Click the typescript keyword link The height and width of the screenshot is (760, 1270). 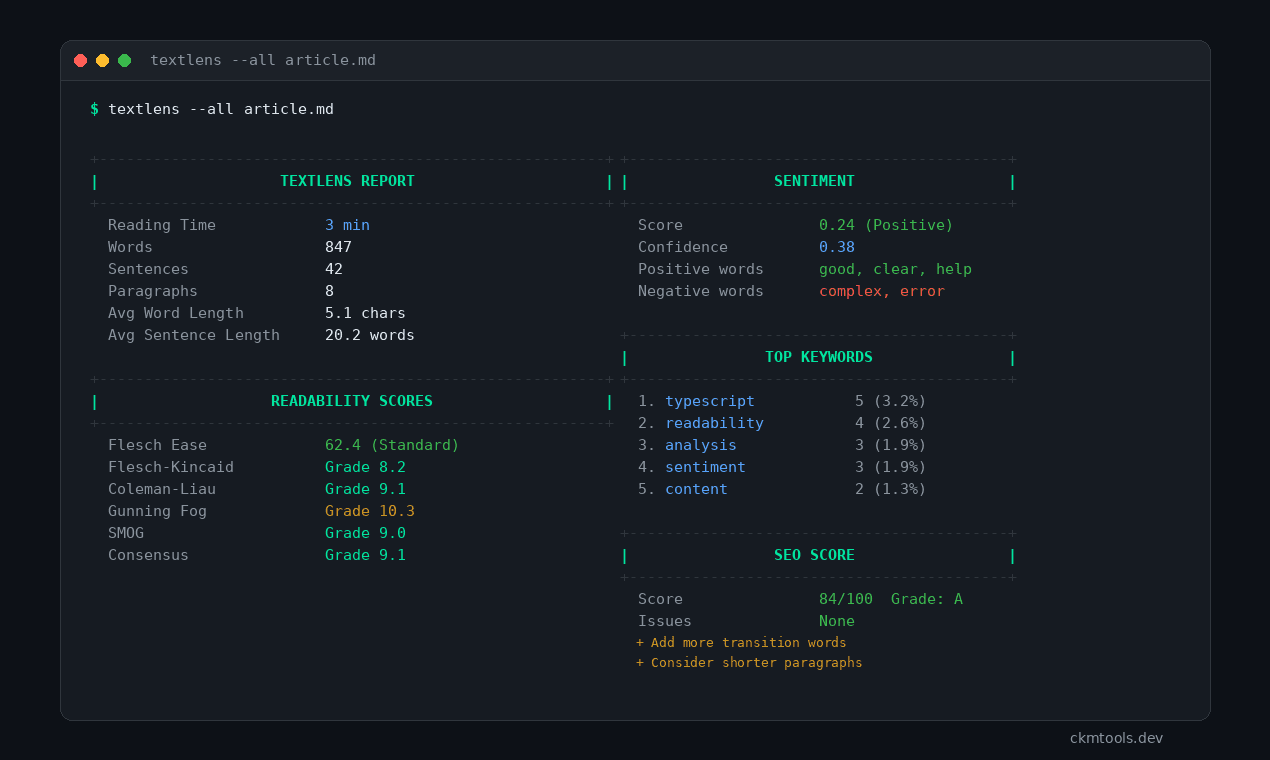click(710, 401)
